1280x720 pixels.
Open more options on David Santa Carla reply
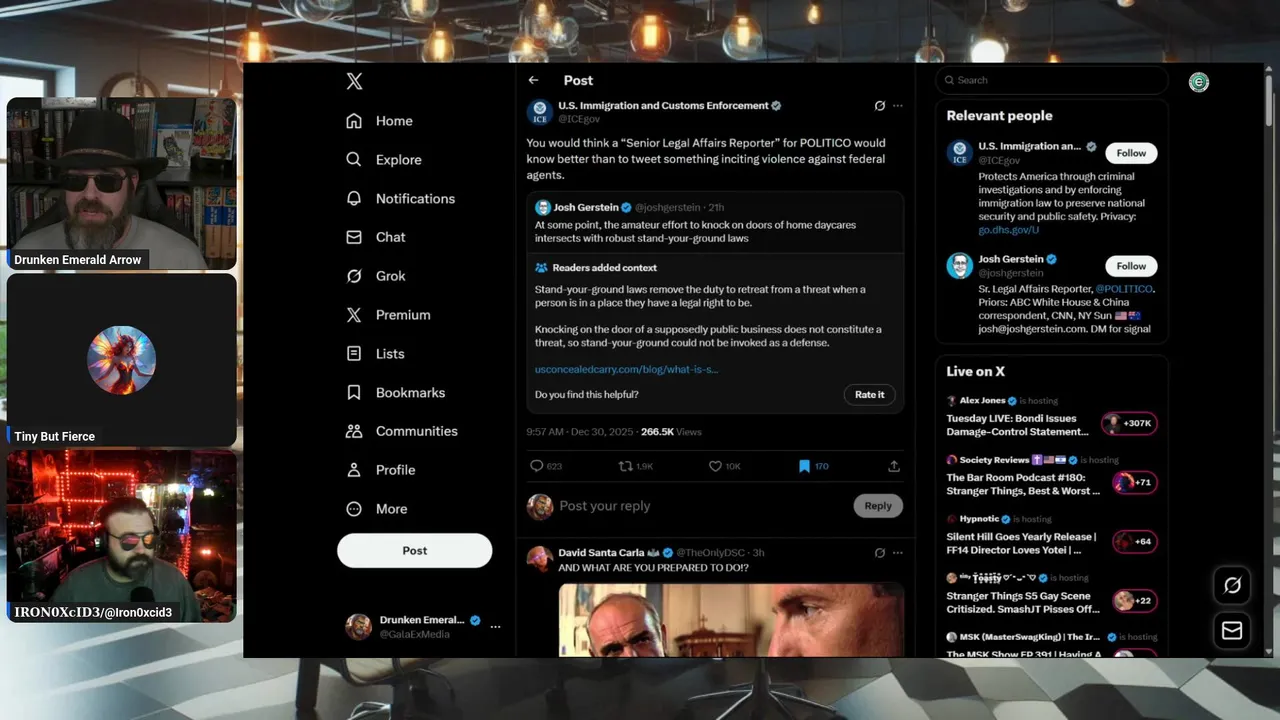click(x=898, y=553)
